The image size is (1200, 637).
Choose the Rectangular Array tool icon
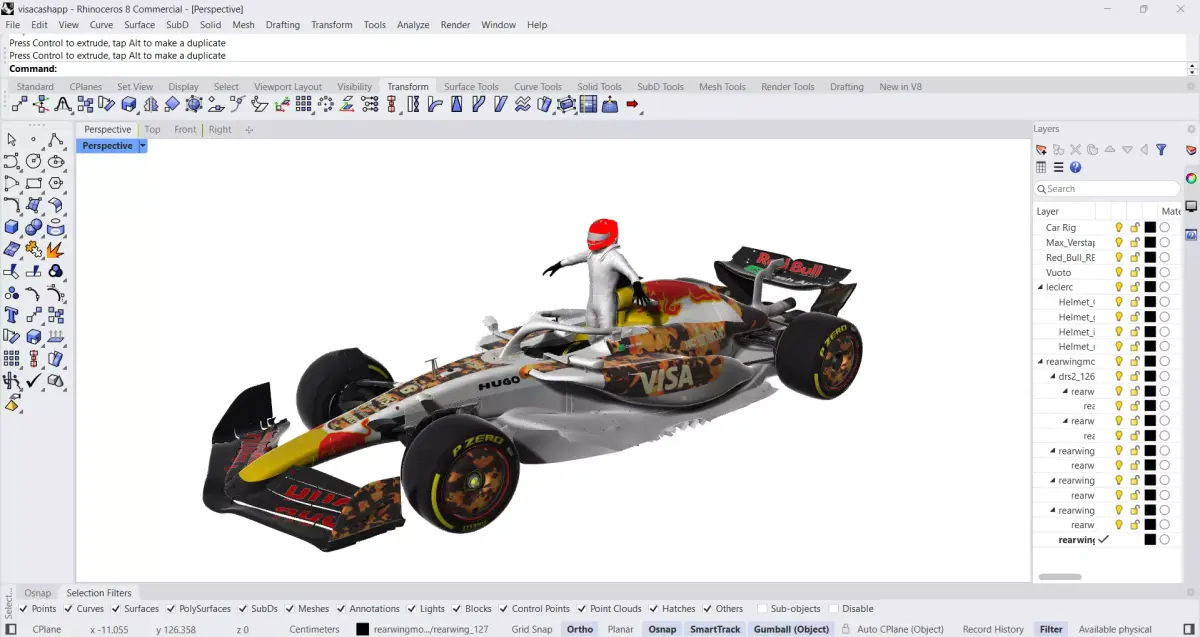click(304, 104)
